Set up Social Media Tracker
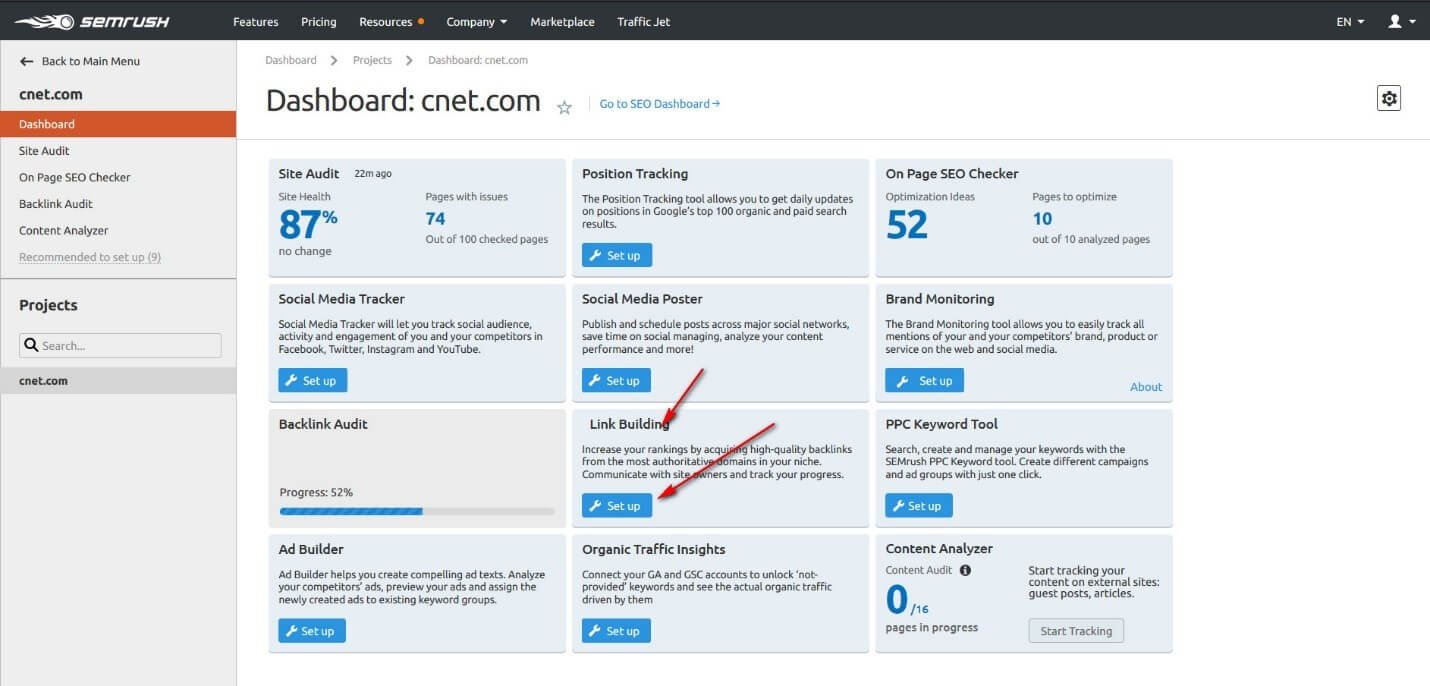 313,381
